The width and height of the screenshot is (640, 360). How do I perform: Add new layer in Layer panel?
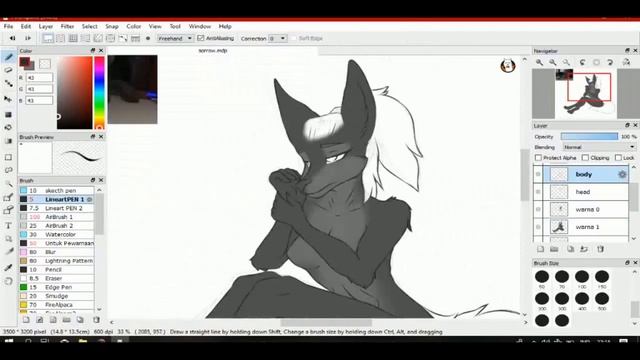(x=540, y=249)
